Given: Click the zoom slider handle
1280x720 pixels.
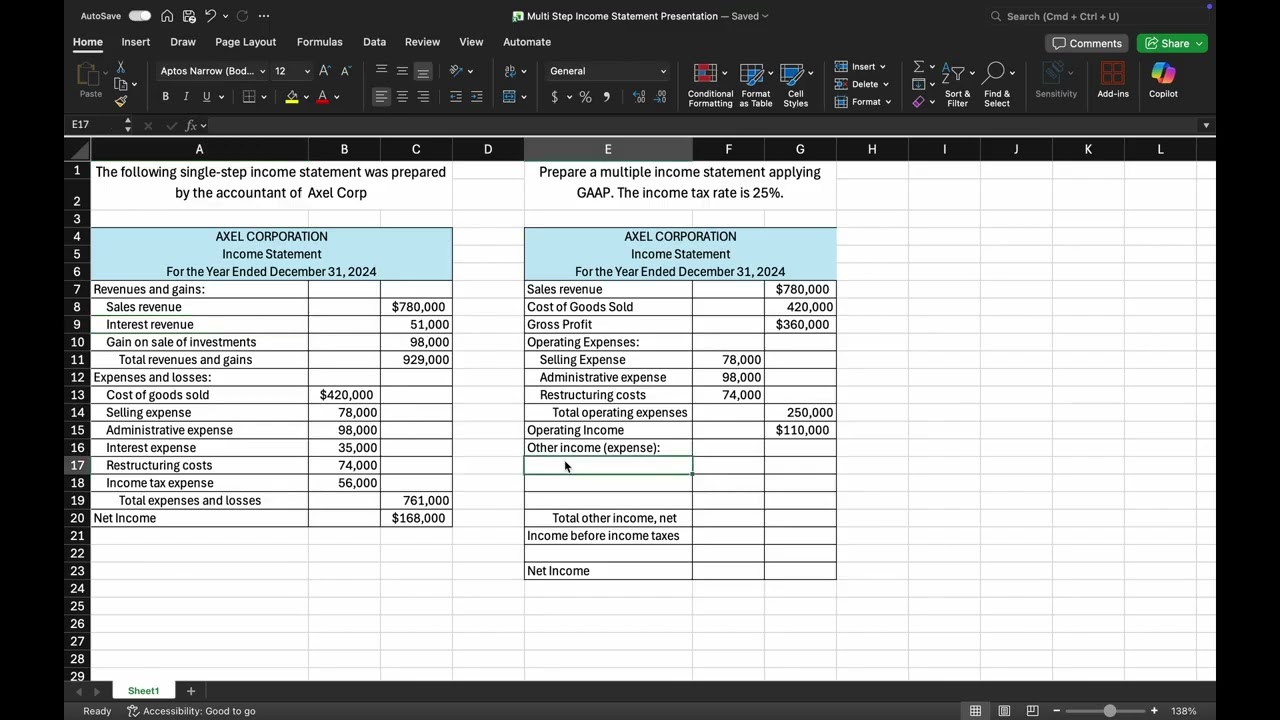Looking at the screenshot, I should pos(1109,711).
